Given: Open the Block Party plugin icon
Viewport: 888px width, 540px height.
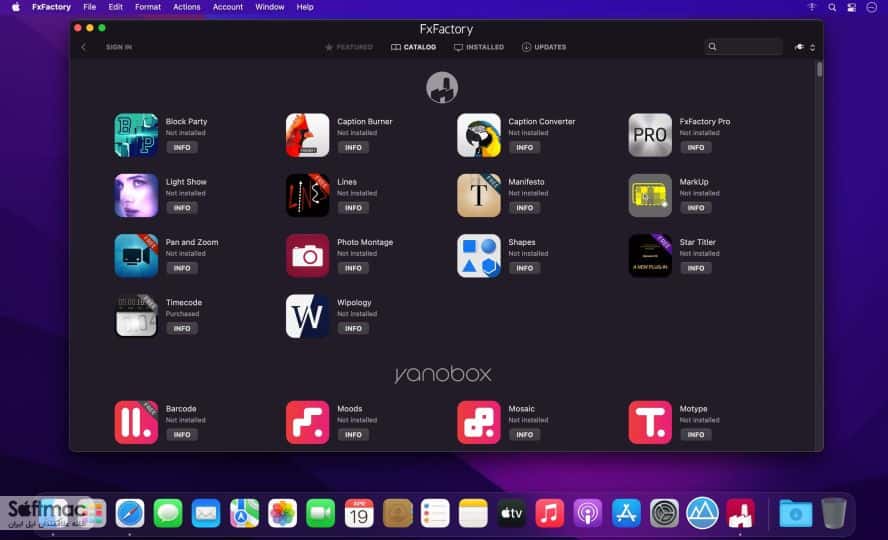Looking at the screenshot, I should pos(136,135).
